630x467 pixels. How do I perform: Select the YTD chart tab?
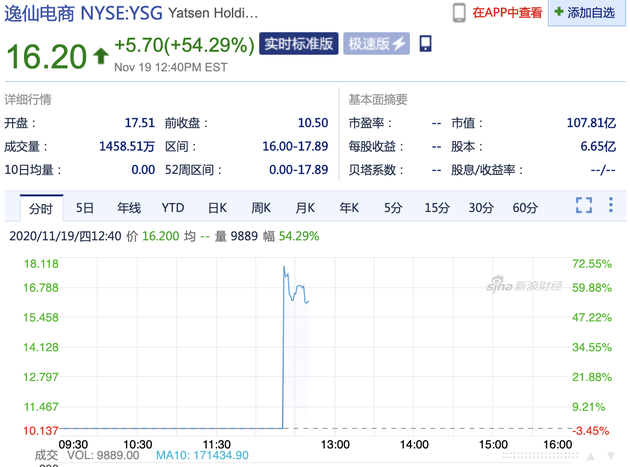(x=173, y=208)
